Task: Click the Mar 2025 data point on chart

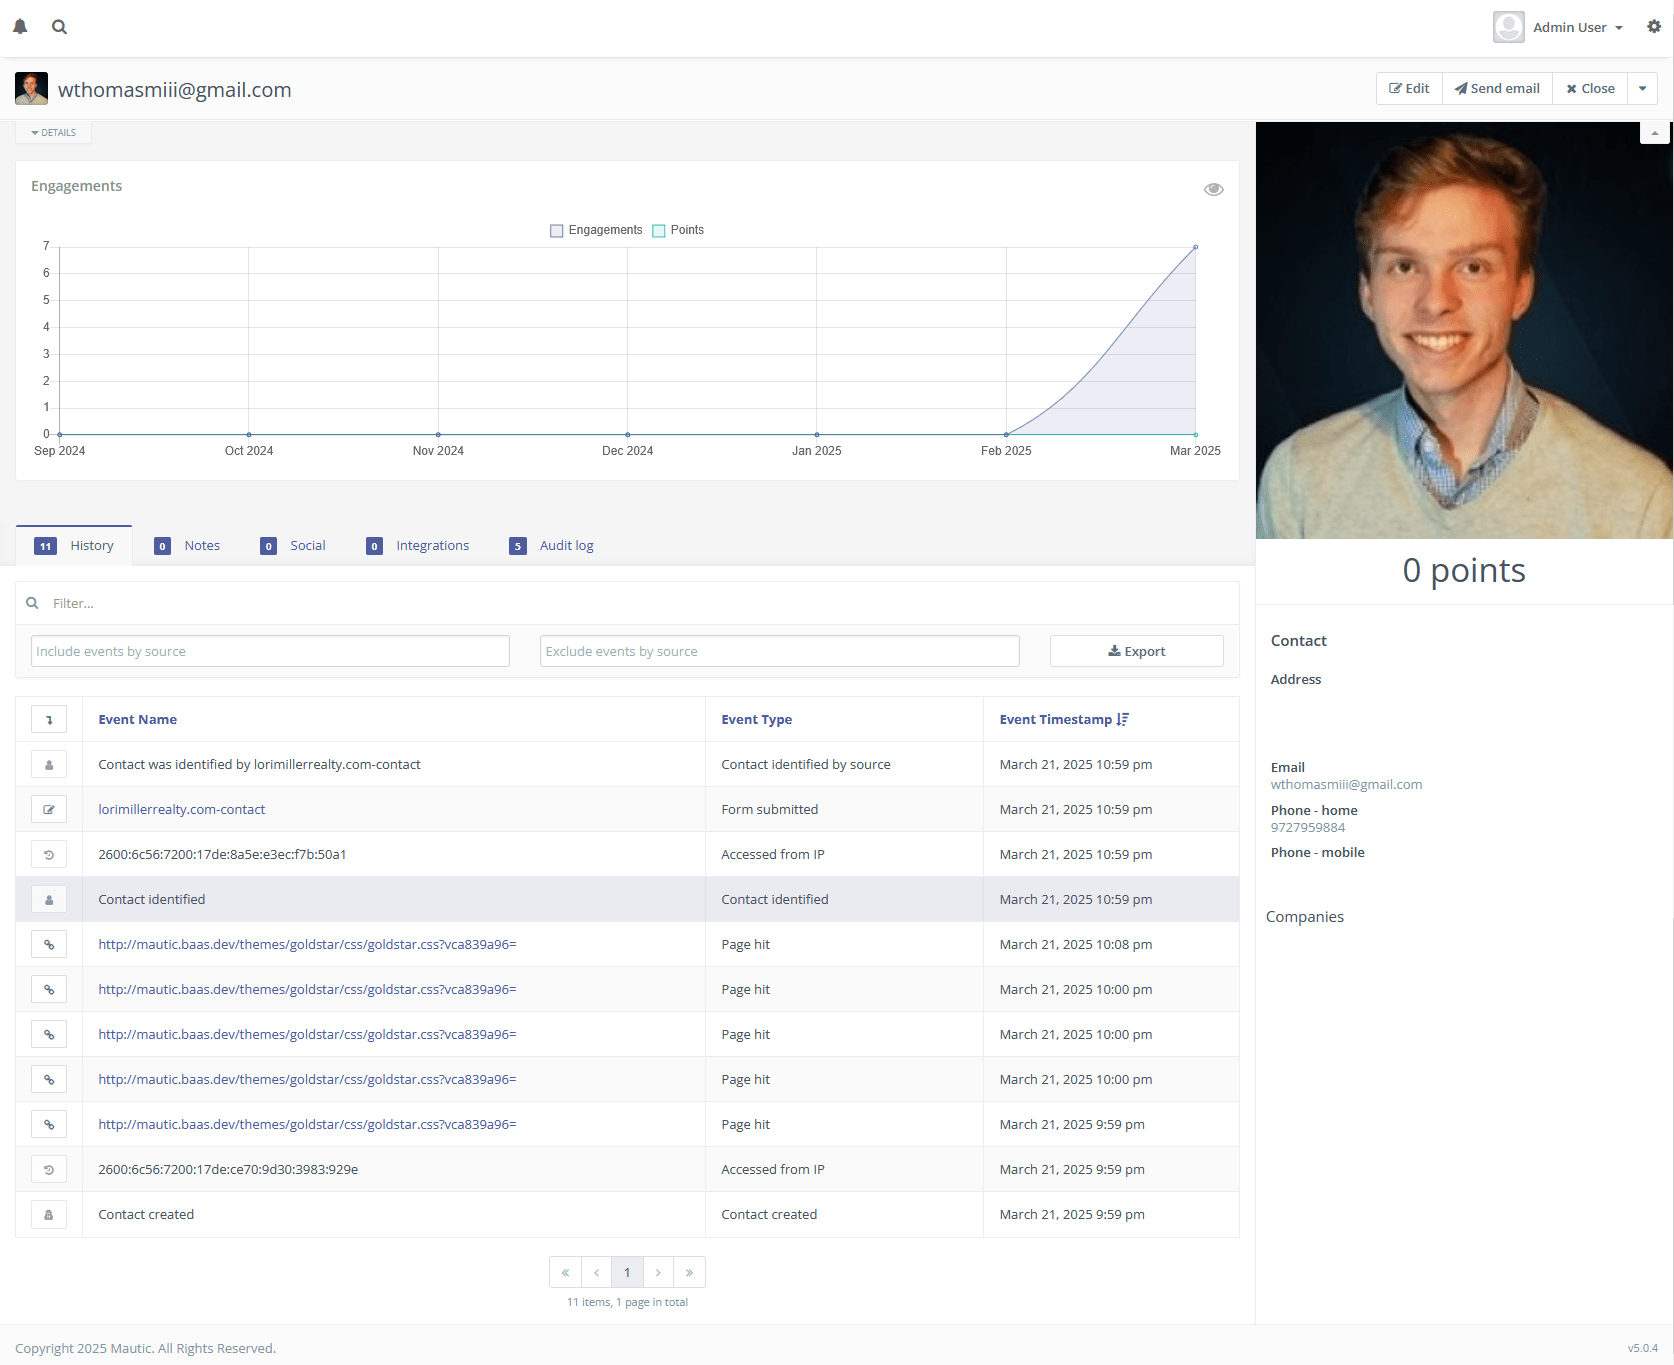Action: coord(1195,247)
